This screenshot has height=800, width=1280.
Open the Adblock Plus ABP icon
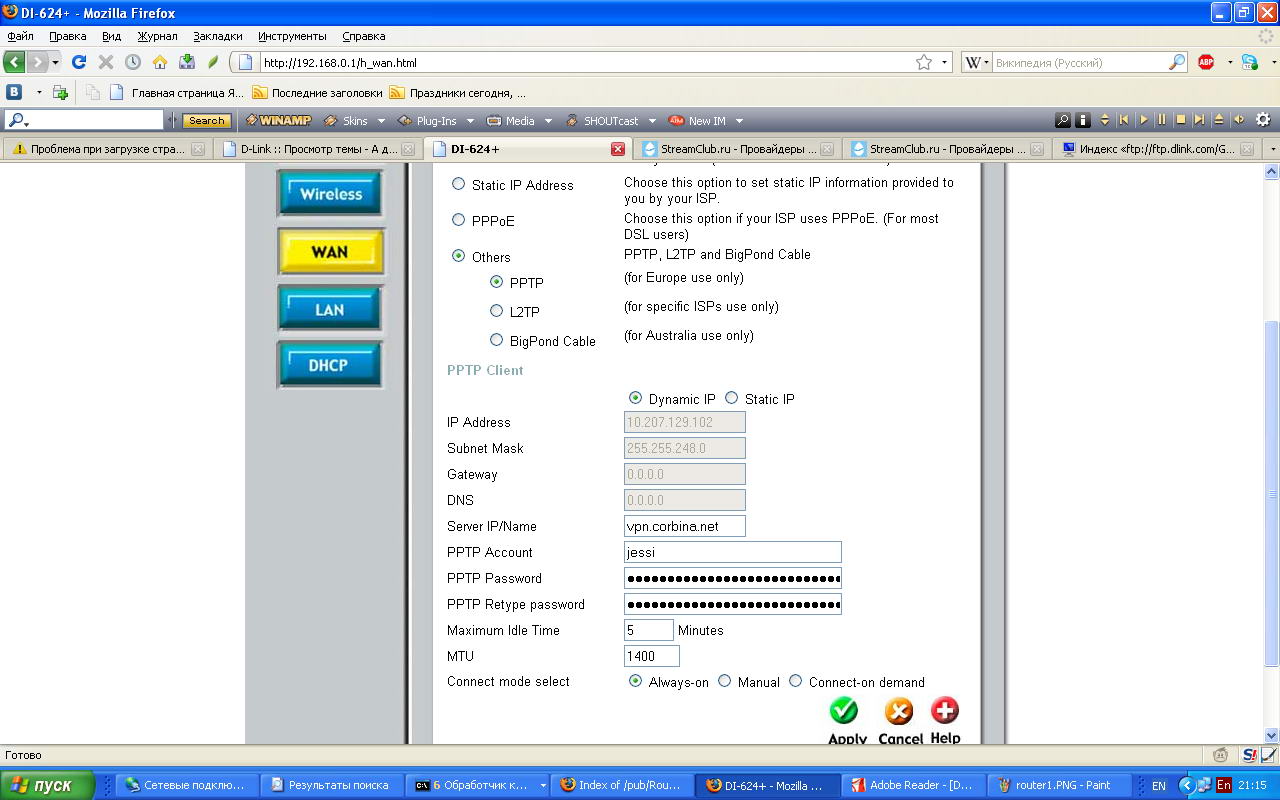pos(1206,62)
